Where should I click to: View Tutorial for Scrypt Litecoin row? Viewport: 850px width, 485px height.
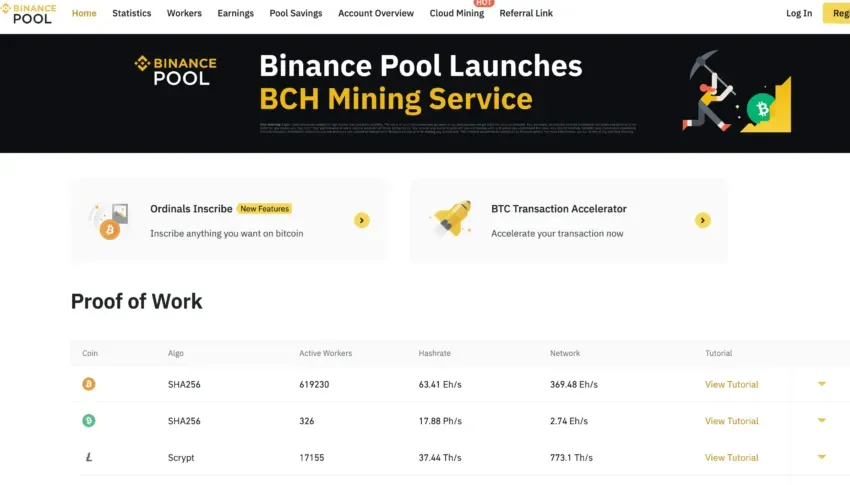tap(731, 457)
